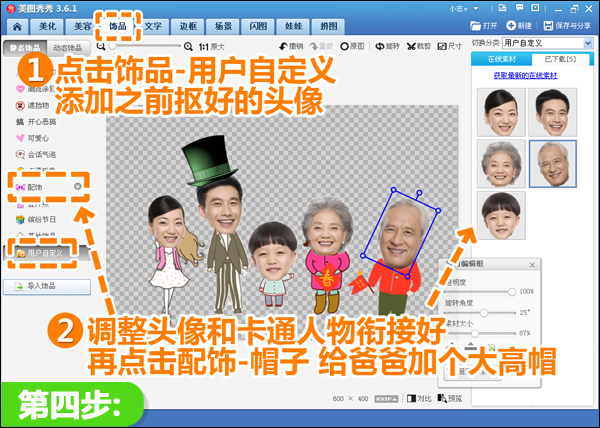Image resolution: width=600 pixels, height=428 pixels.
Task: Switch to the 已下载 tab
Action: click(x=560, y=59)
